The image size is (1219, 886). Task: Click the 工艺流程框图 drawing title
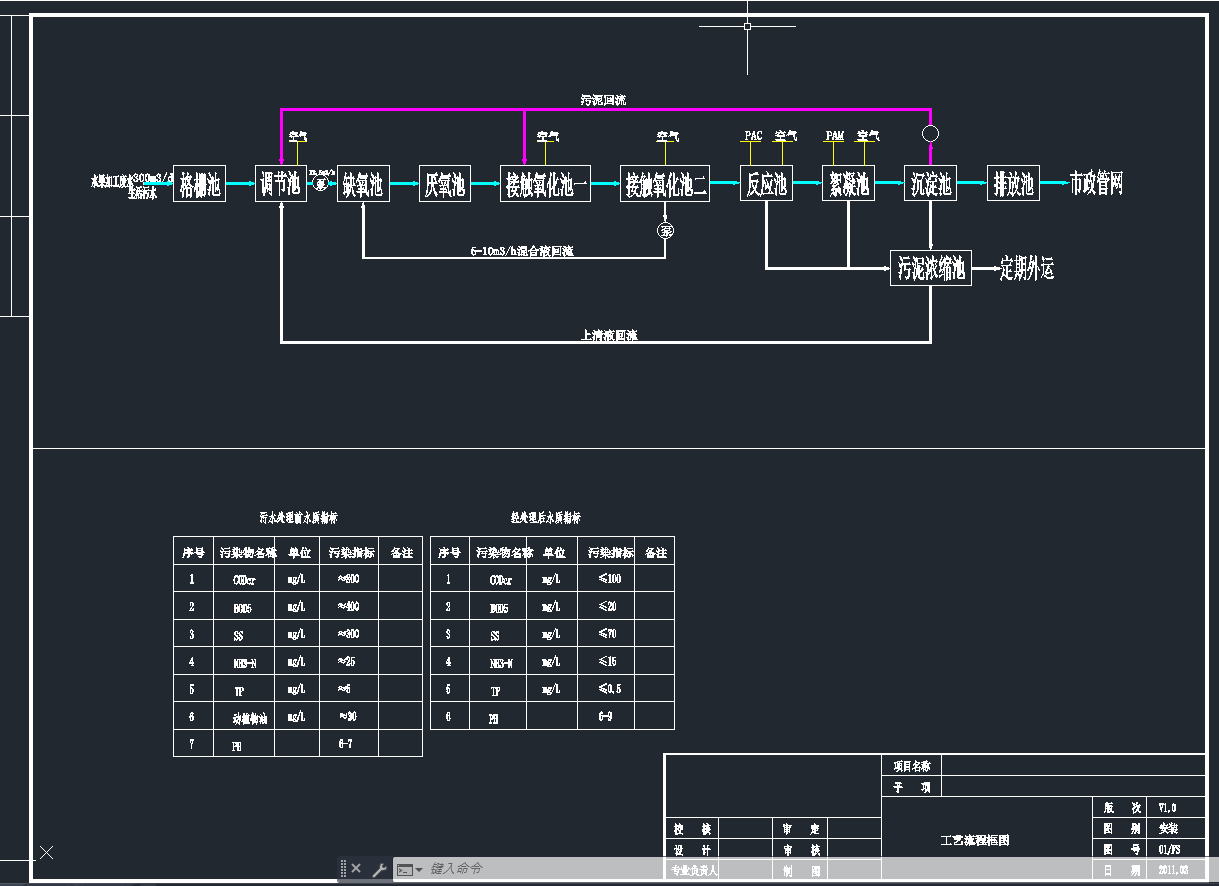tap(975, 840)
